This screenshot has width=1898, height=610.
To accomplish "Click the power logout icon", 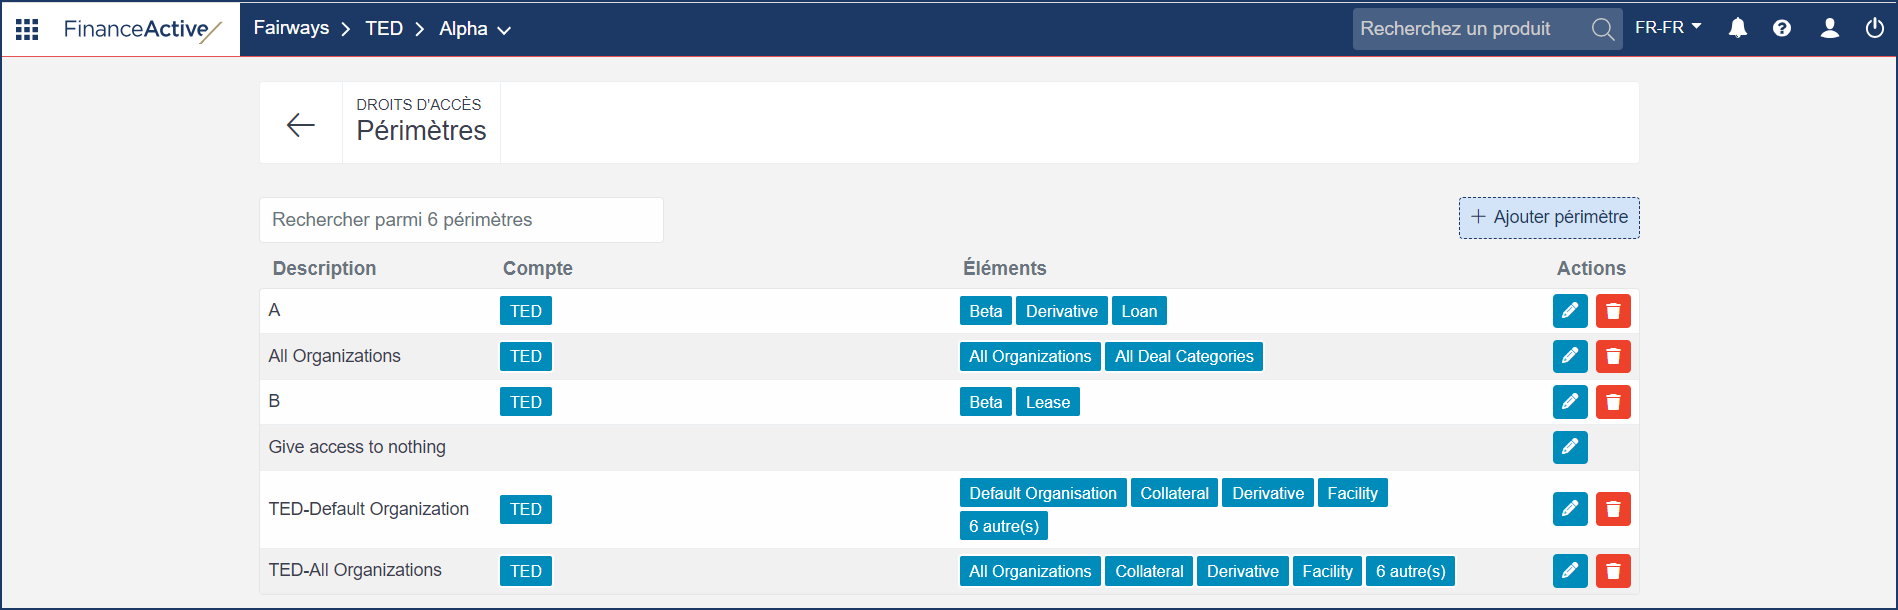I will pos(1874,28).
